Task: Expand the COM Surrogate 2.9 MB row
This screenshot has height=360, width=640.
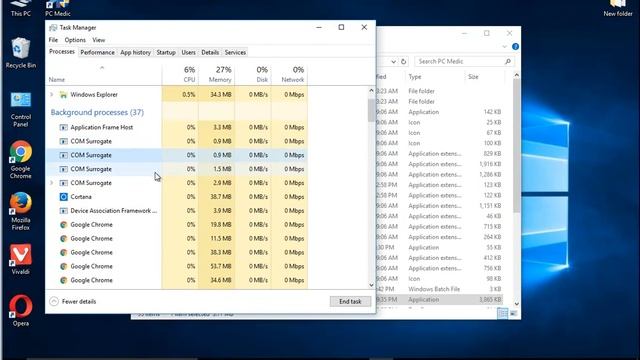Action: pos(51,183)
